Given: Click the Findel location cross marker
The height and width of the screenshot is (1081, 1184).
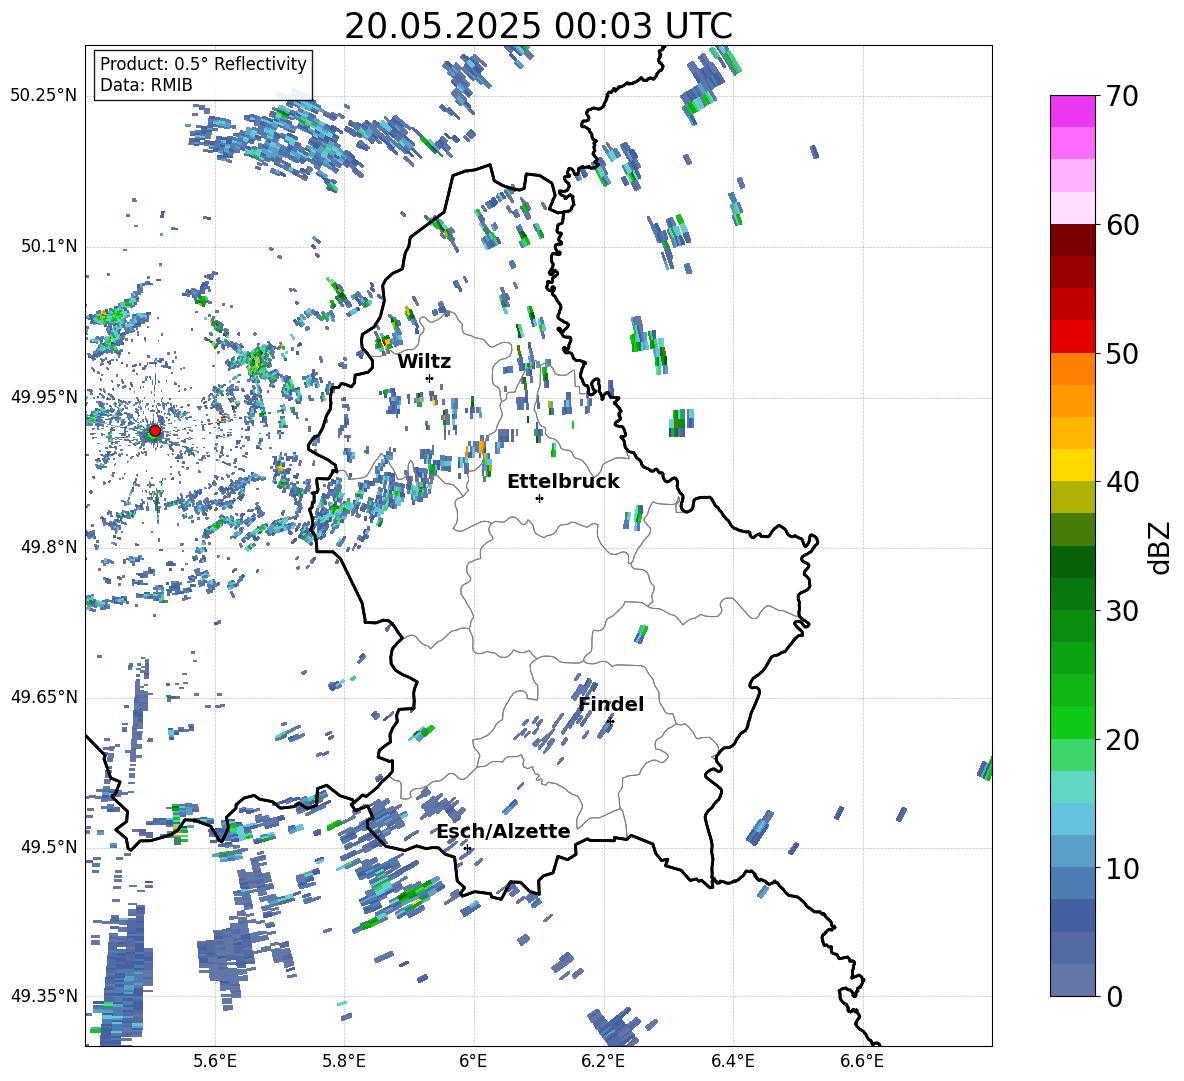Looking at the screenshot, I should (x=610, y=722).
